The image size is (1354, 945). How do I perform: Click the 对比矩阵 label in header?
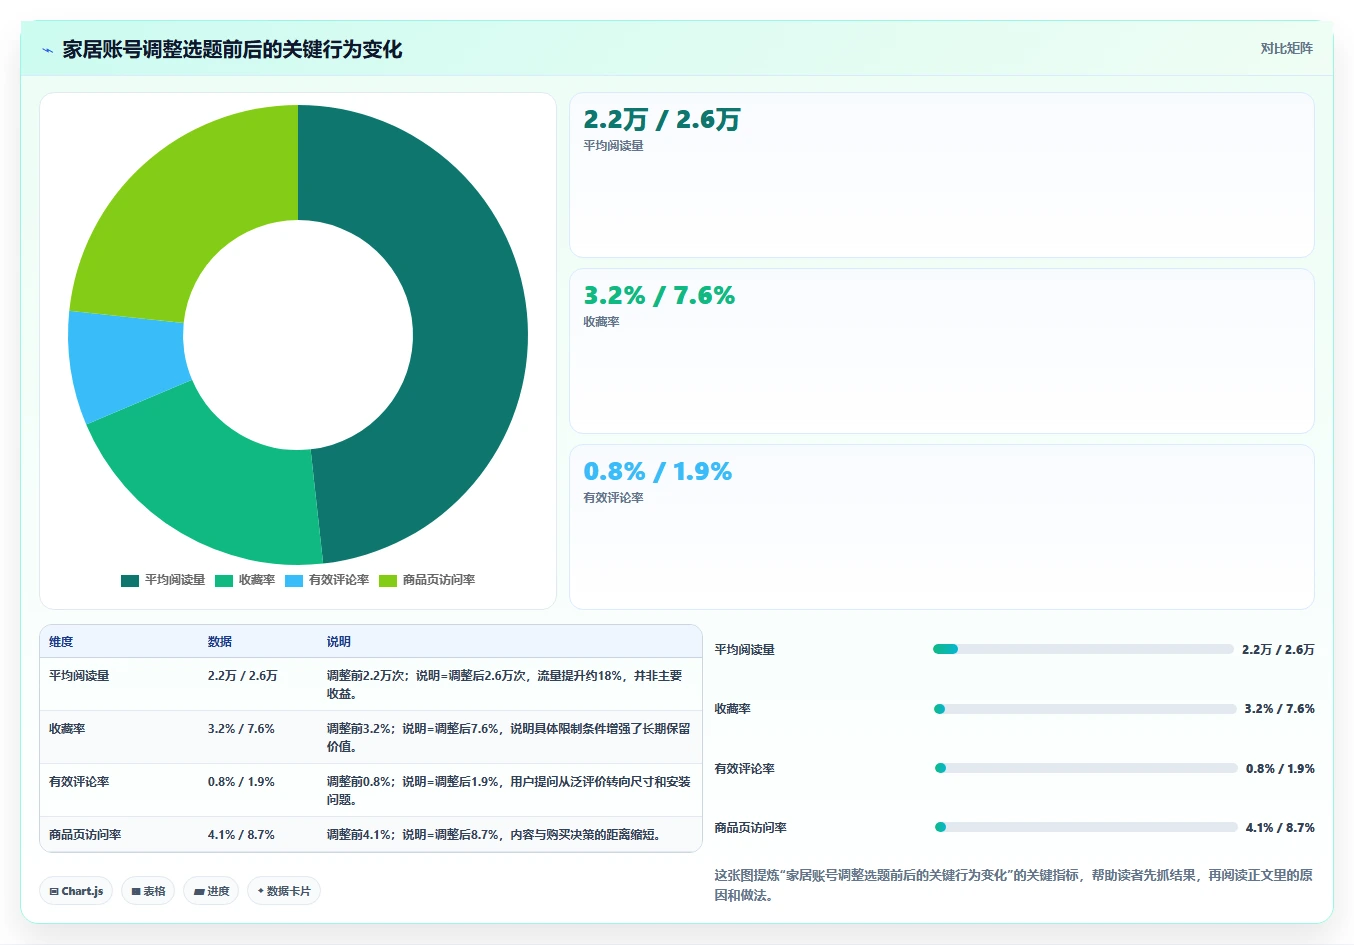coord(1286,48)
